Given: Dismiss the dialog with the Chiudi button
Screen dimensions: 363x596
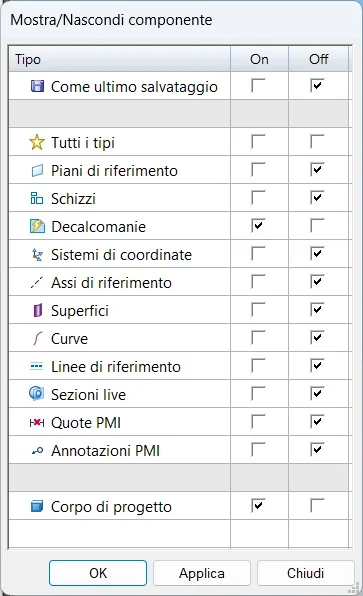Looking at the screenshot, I should 306,573.
